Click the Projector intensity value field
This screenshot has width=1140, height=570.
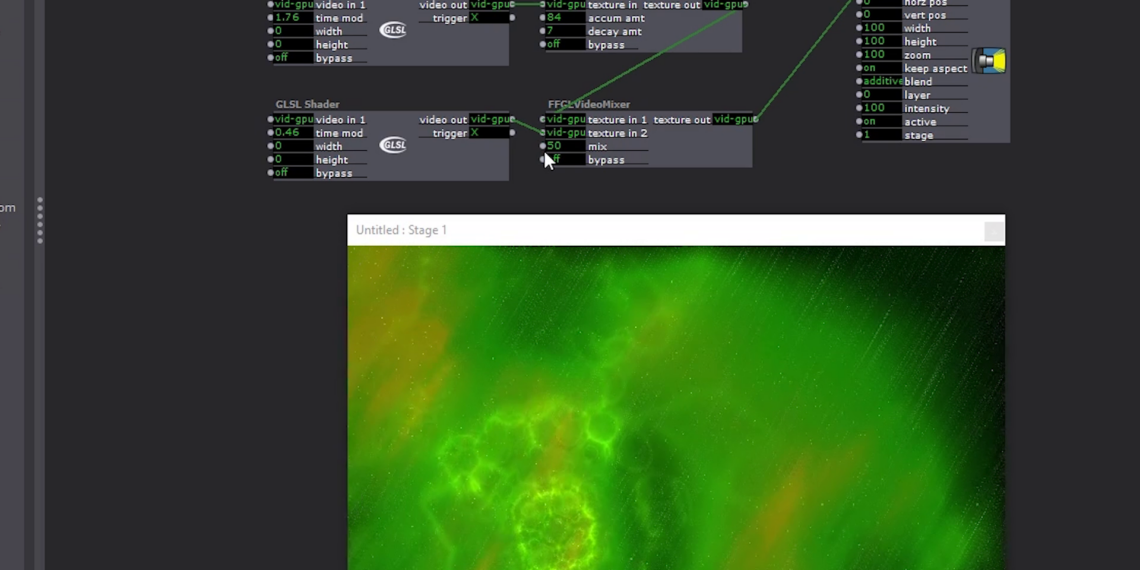pos(881,108)
